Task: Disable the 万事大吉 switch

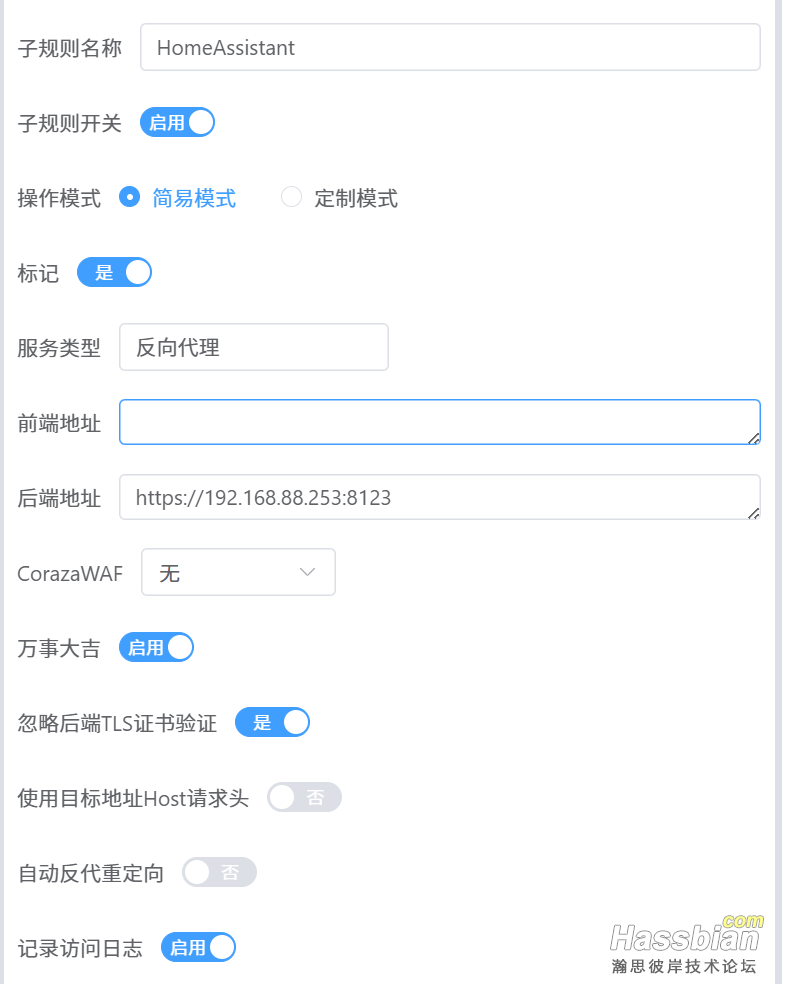Action: point(156,647)
